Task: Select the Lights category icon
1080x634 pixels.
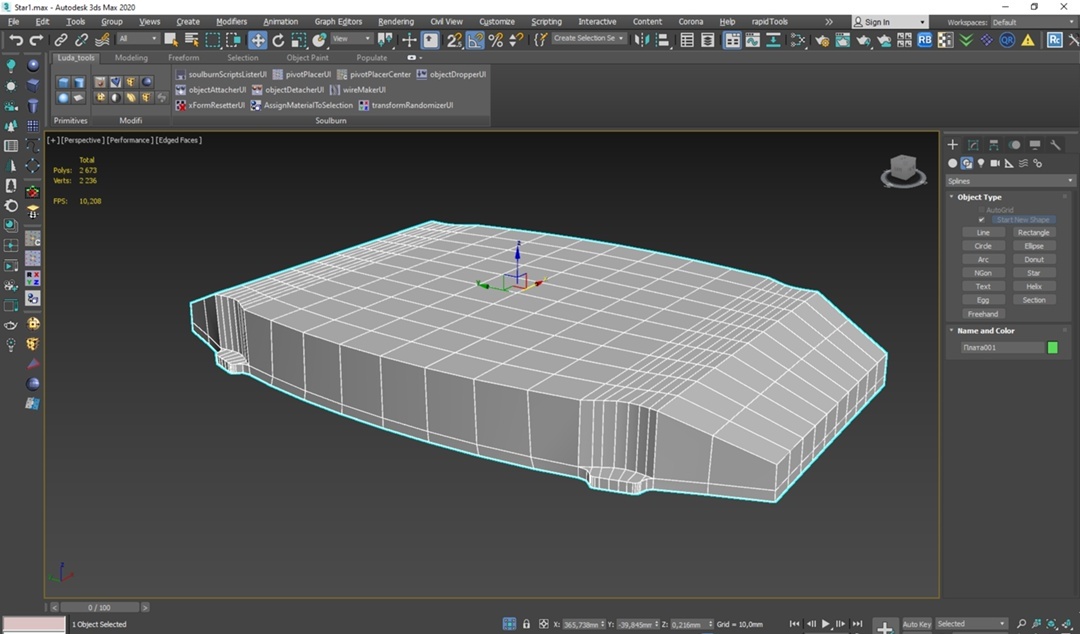Action: [981, 163]
